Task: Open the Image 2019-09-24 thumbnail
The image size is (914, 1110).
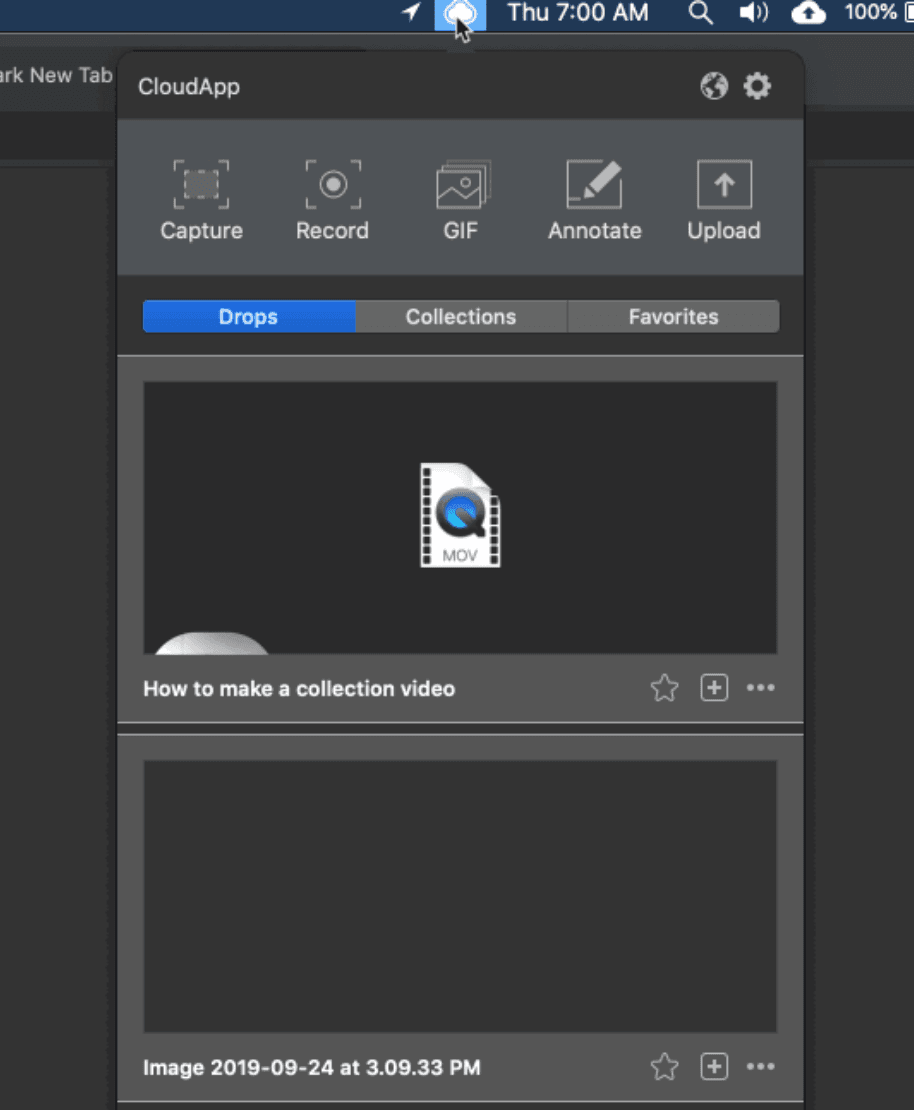Action: coord(460,896)
